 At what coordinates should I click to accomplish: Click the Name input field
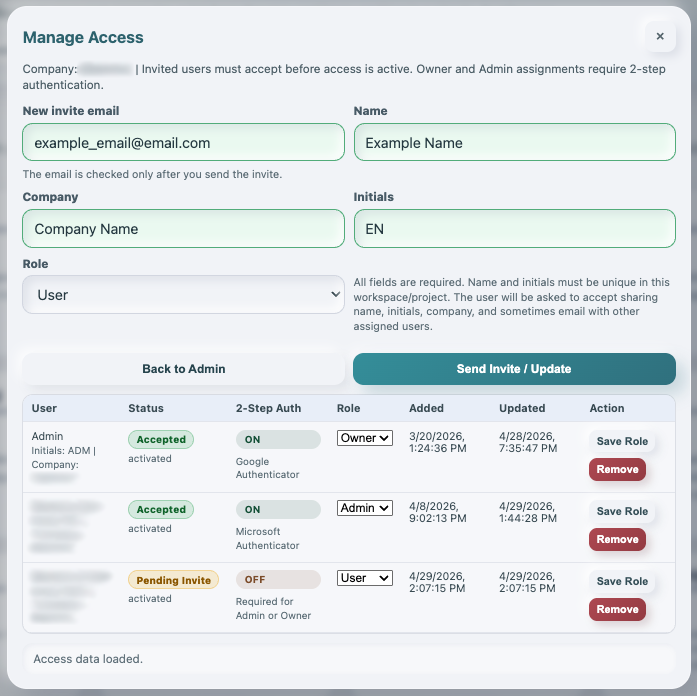pos(515,142)
